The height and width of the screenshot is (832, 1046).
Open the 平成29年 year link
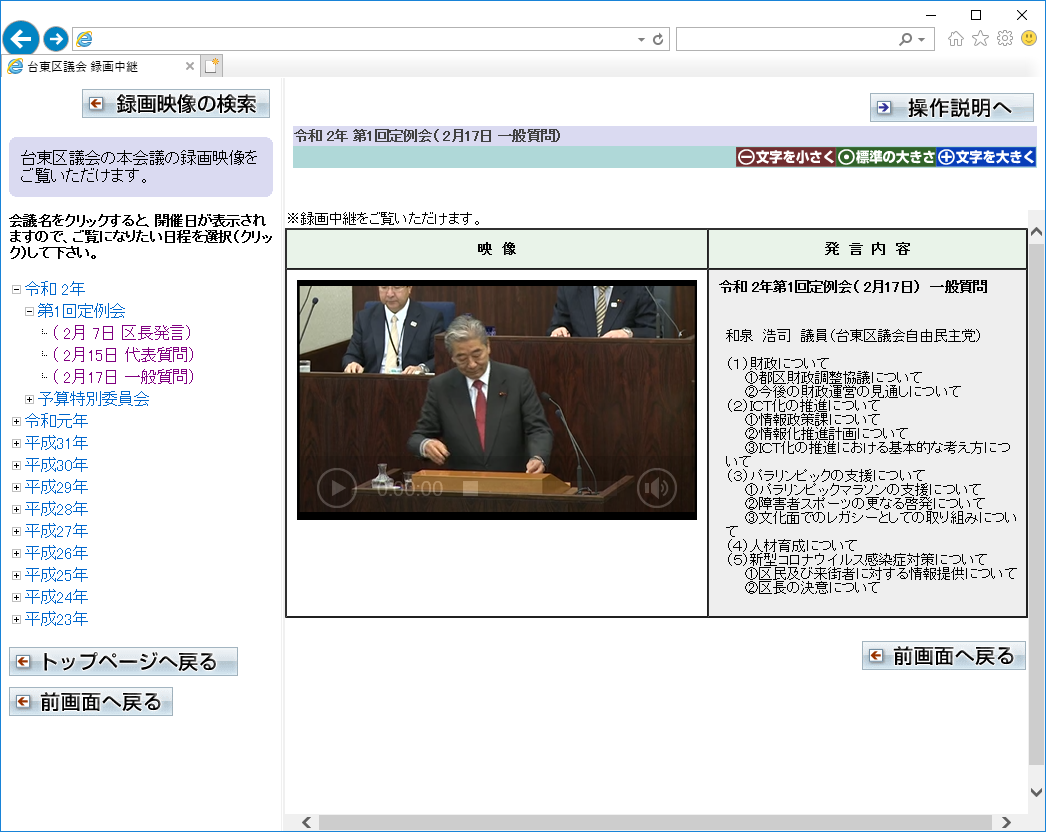pos(56,487)
